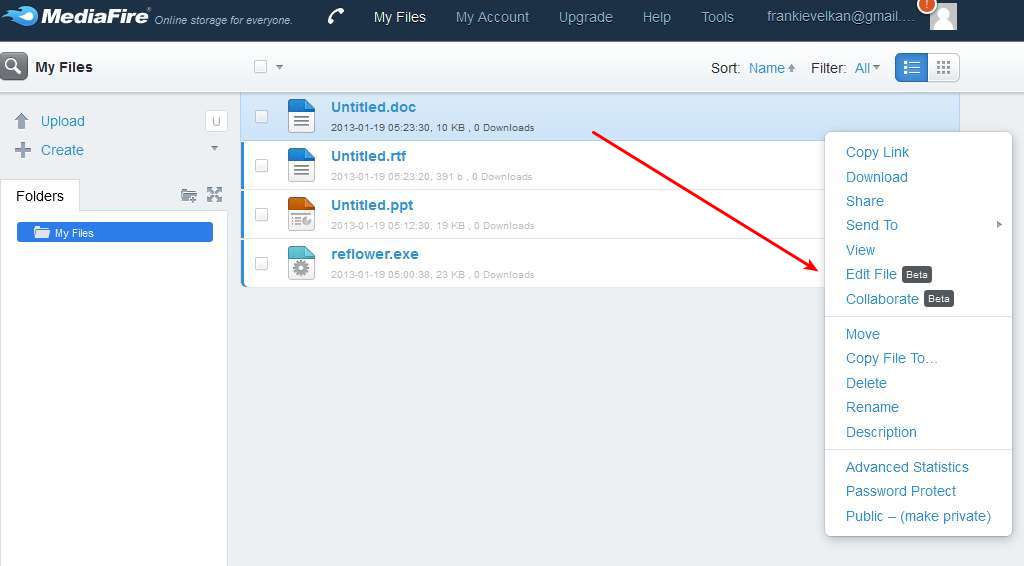The image size is (1024, 566).
Task: Choose Password Protect from context menu
Action: click(x=901, y=491)
